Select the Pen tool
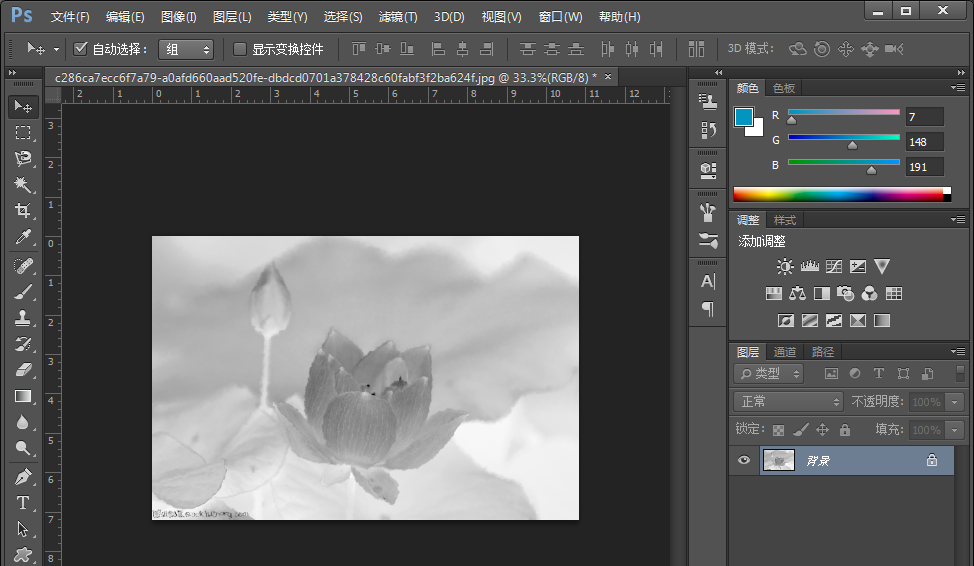Screen dimensions: 974x566 23,477
